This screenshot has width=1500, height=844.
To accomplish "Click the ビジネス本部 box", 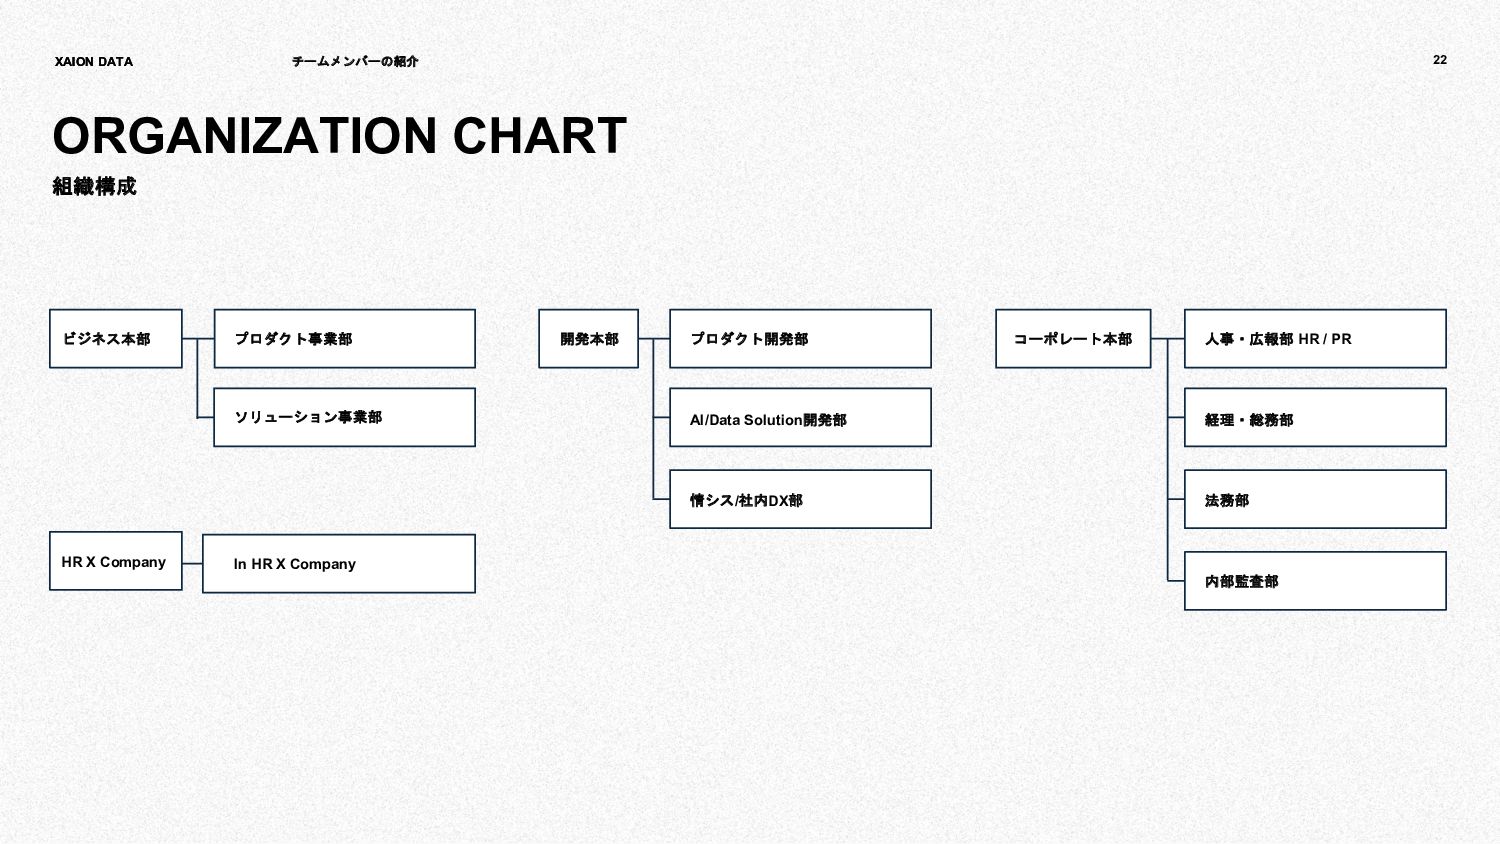I will point(115,339).
